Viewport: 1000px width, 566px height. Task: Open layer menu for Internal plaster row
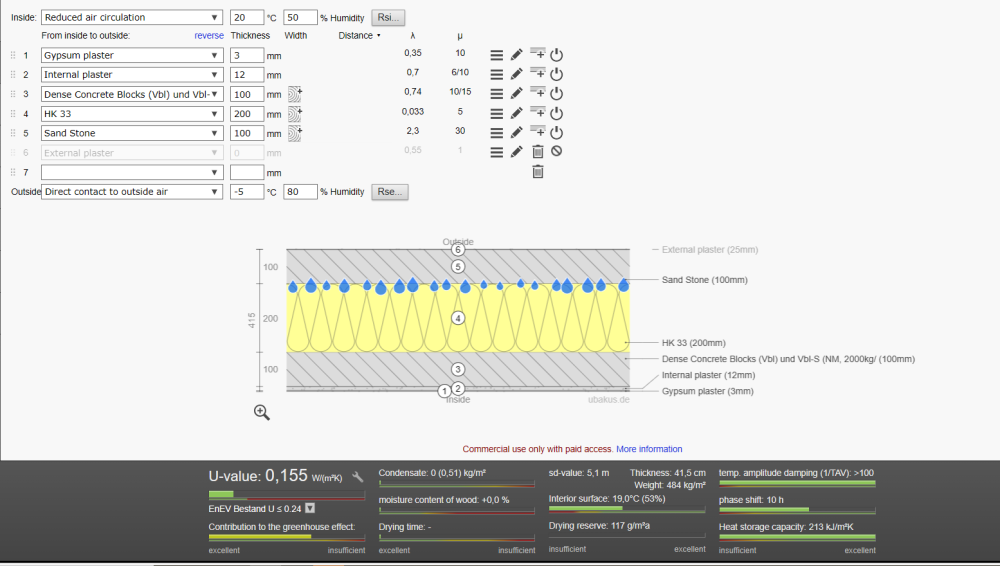click(x=496, y=75)
